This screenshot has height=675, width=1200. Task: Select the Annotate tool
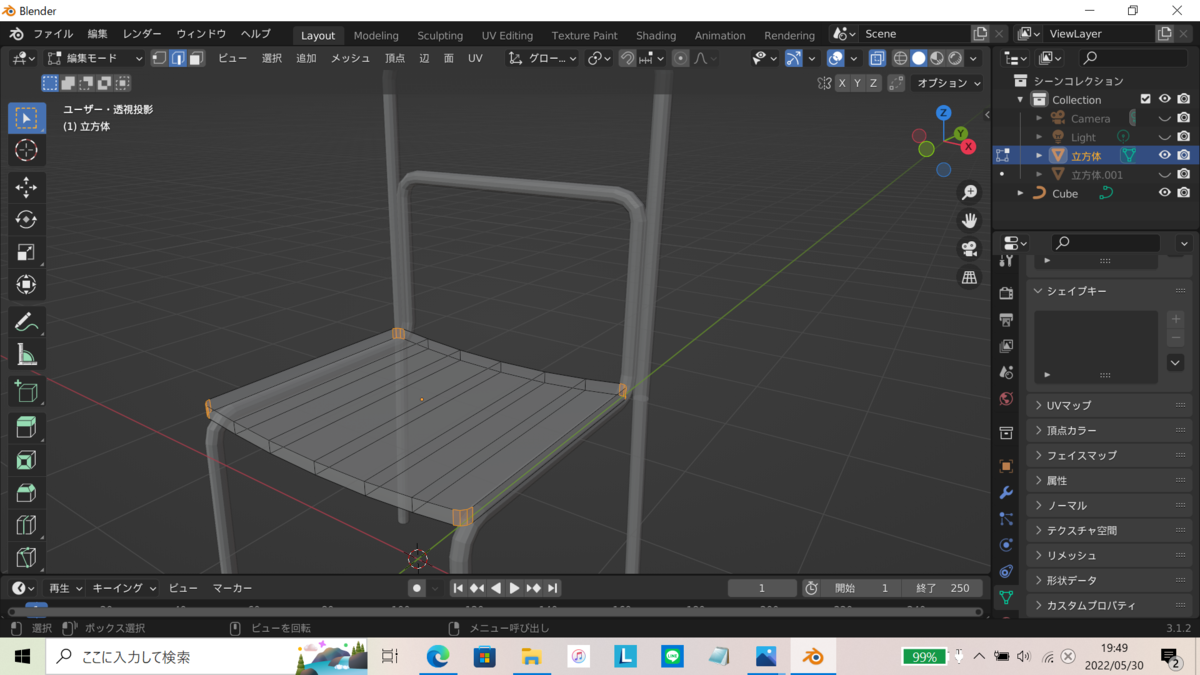(x=27, y=322)
